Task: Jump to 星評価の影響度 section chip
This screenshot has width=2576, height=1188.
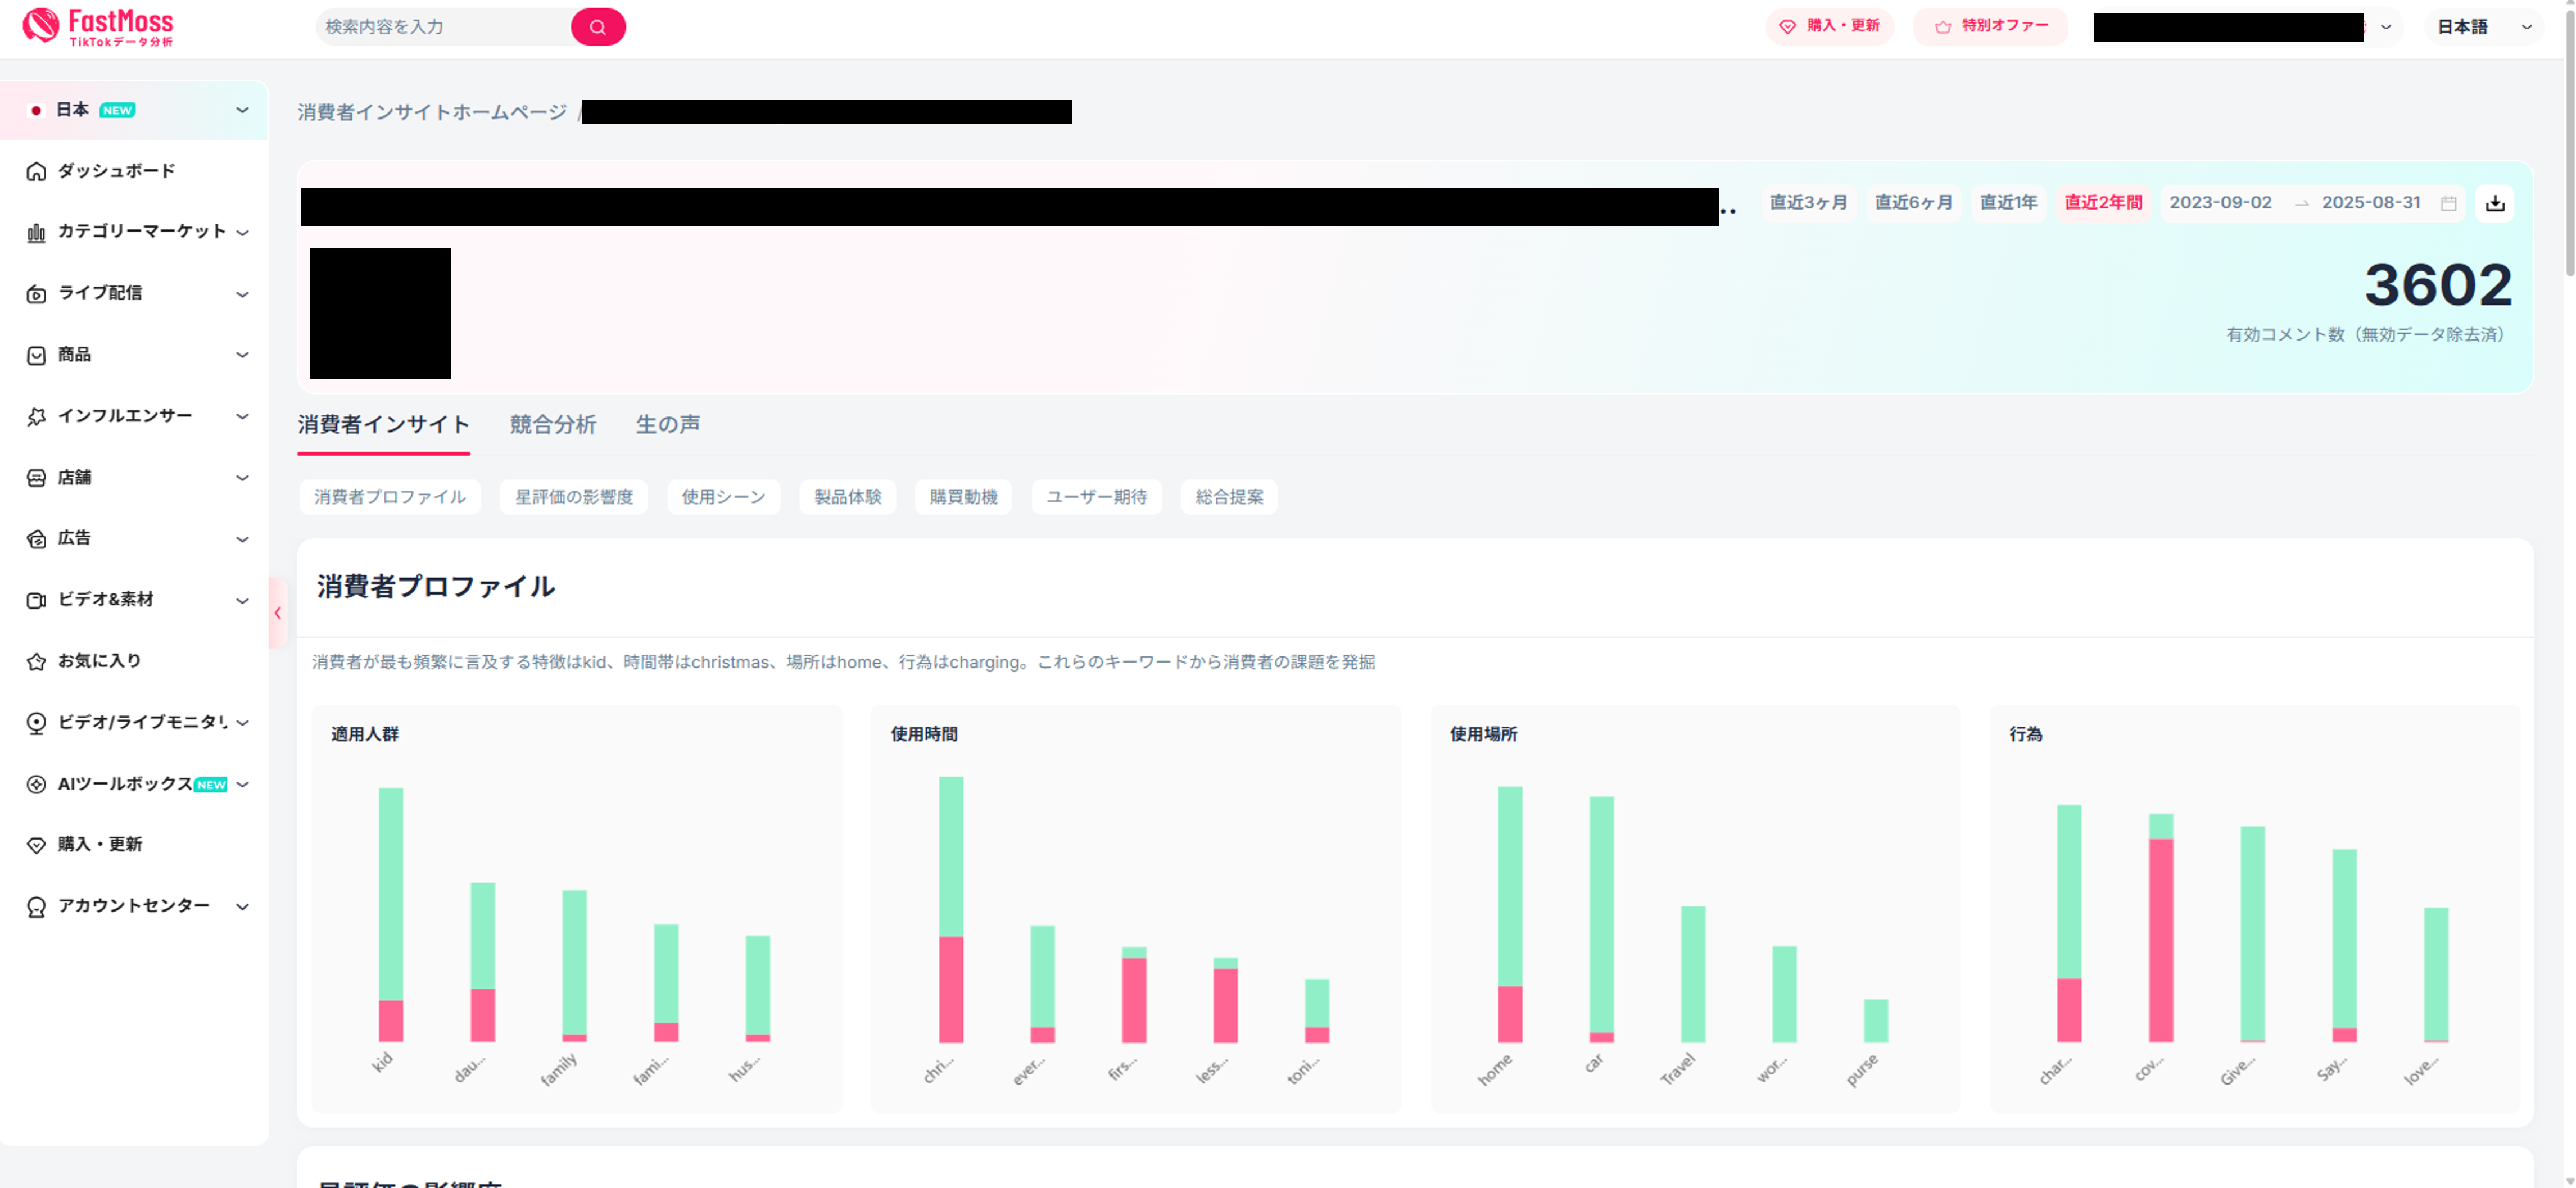Action: 574,497
